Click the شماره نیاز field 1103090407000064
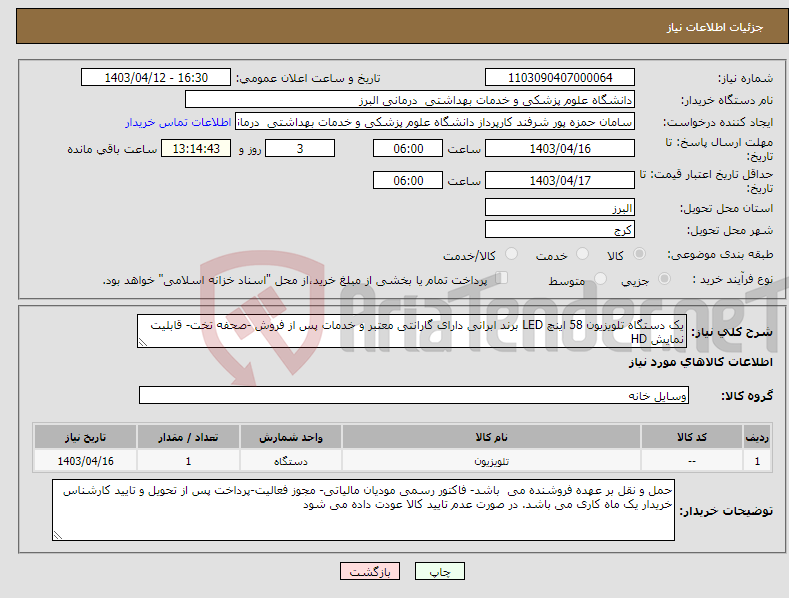Image resolution: width=789 pixels, height=598 pixels. [560, 78]
